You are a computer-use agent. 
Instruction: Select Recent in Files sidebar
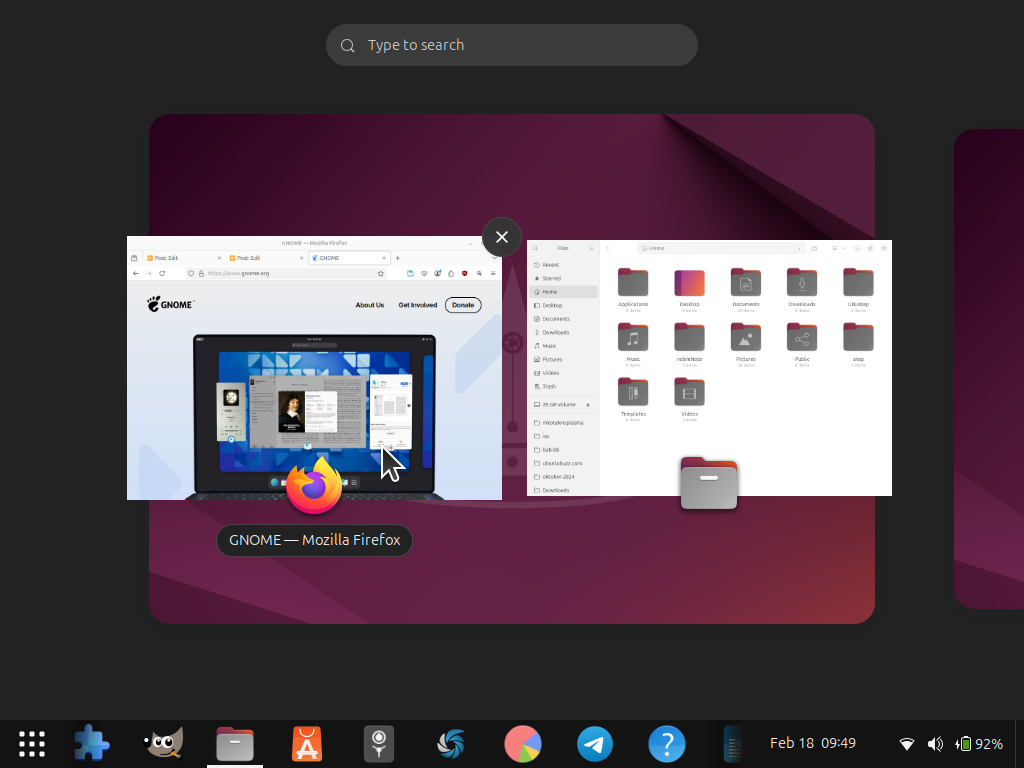pos(563,264)
